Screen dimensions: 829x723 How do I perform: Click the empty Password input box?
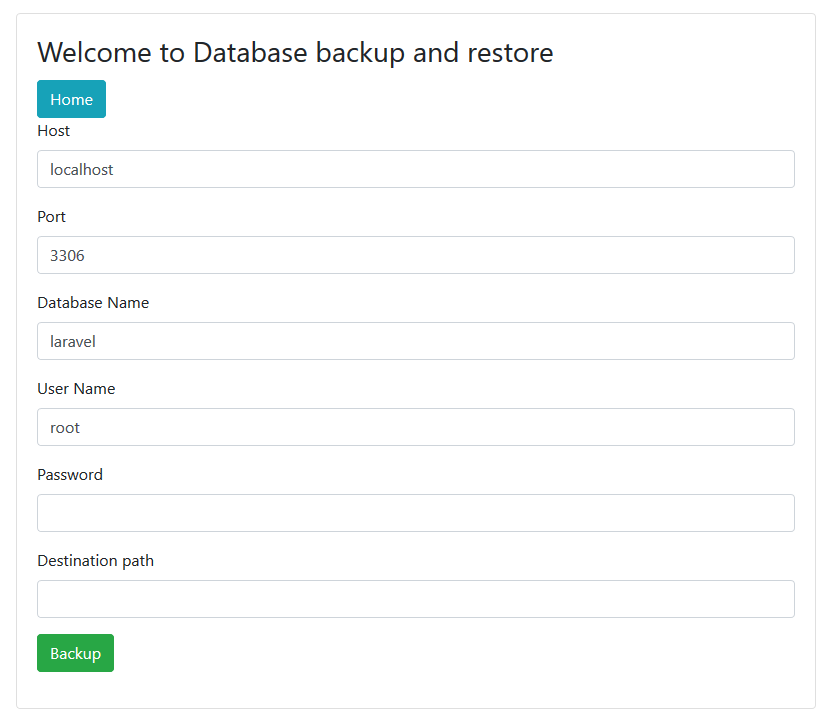(x=415, y=513)
